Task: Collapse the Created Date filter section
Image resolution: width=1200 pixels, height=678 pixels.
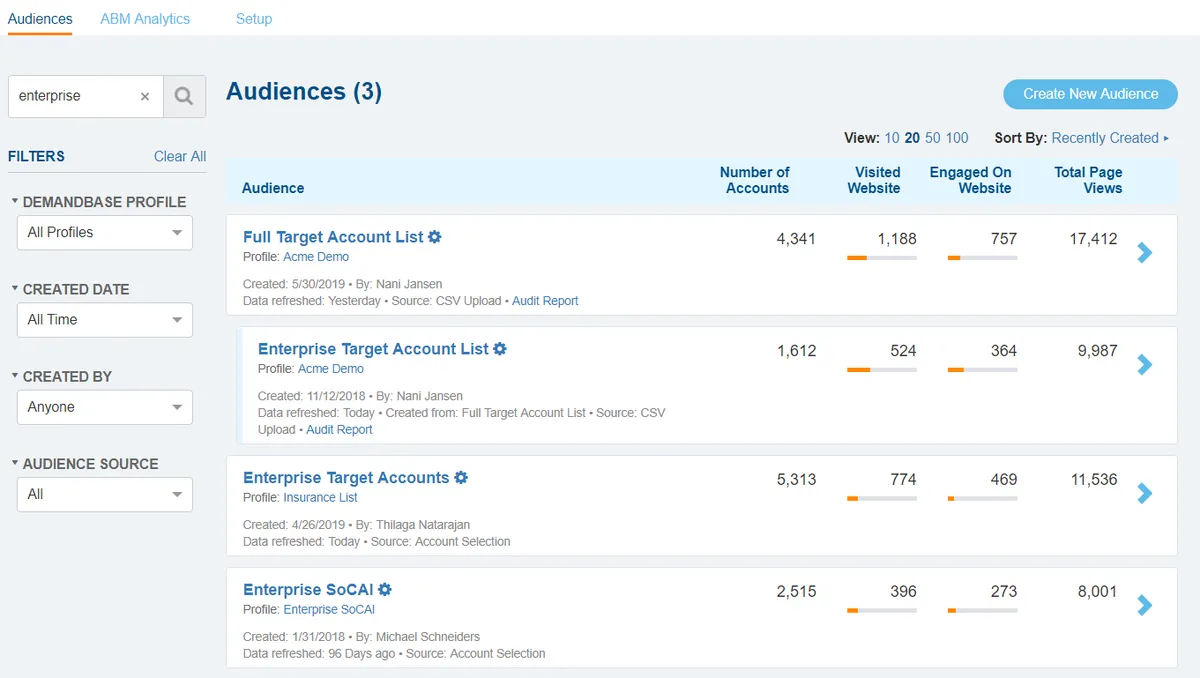Action: (x=15, y=289)
